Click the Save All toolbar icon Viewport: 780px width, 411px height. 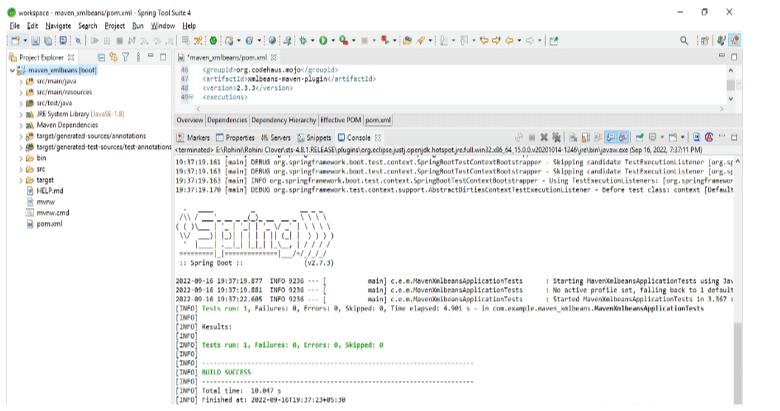pos(48,40)
